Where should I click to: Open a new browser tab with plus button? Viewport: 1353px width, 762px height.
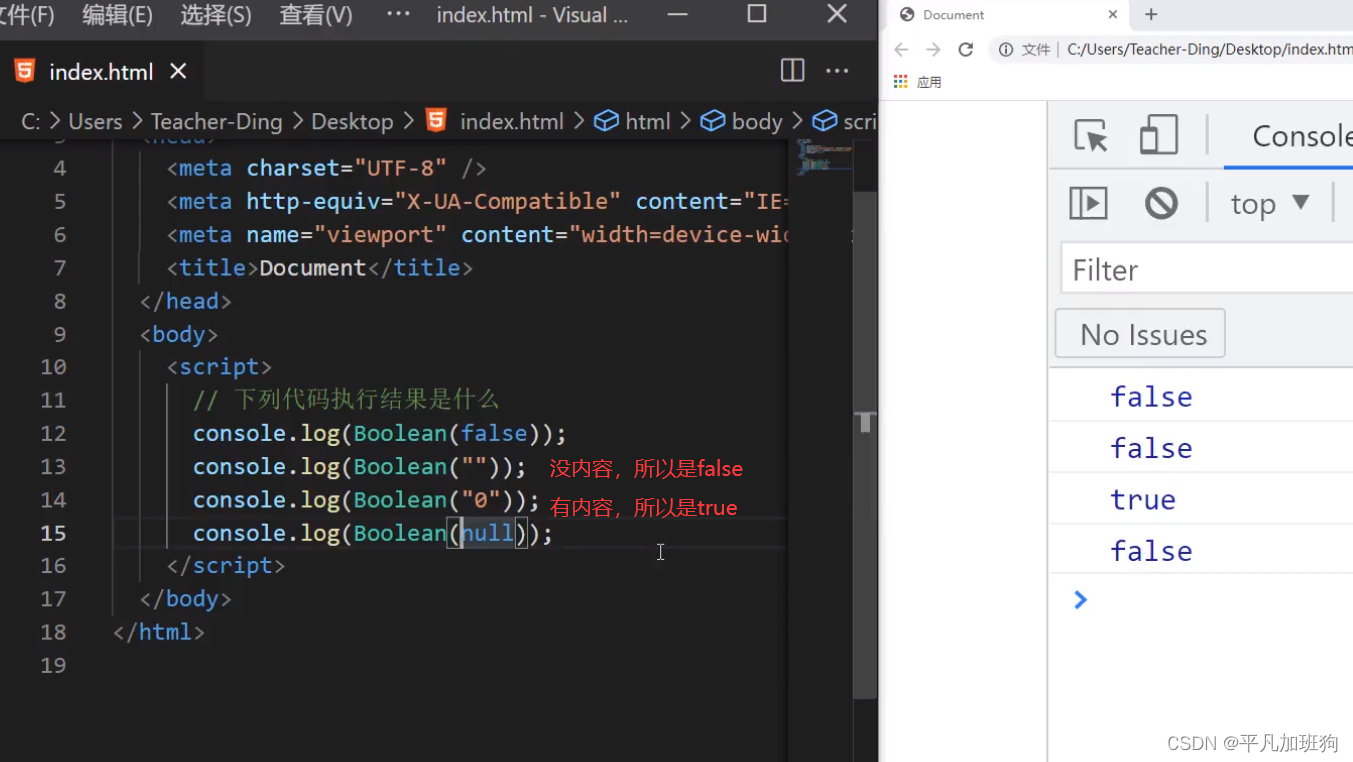[1151, 15]
